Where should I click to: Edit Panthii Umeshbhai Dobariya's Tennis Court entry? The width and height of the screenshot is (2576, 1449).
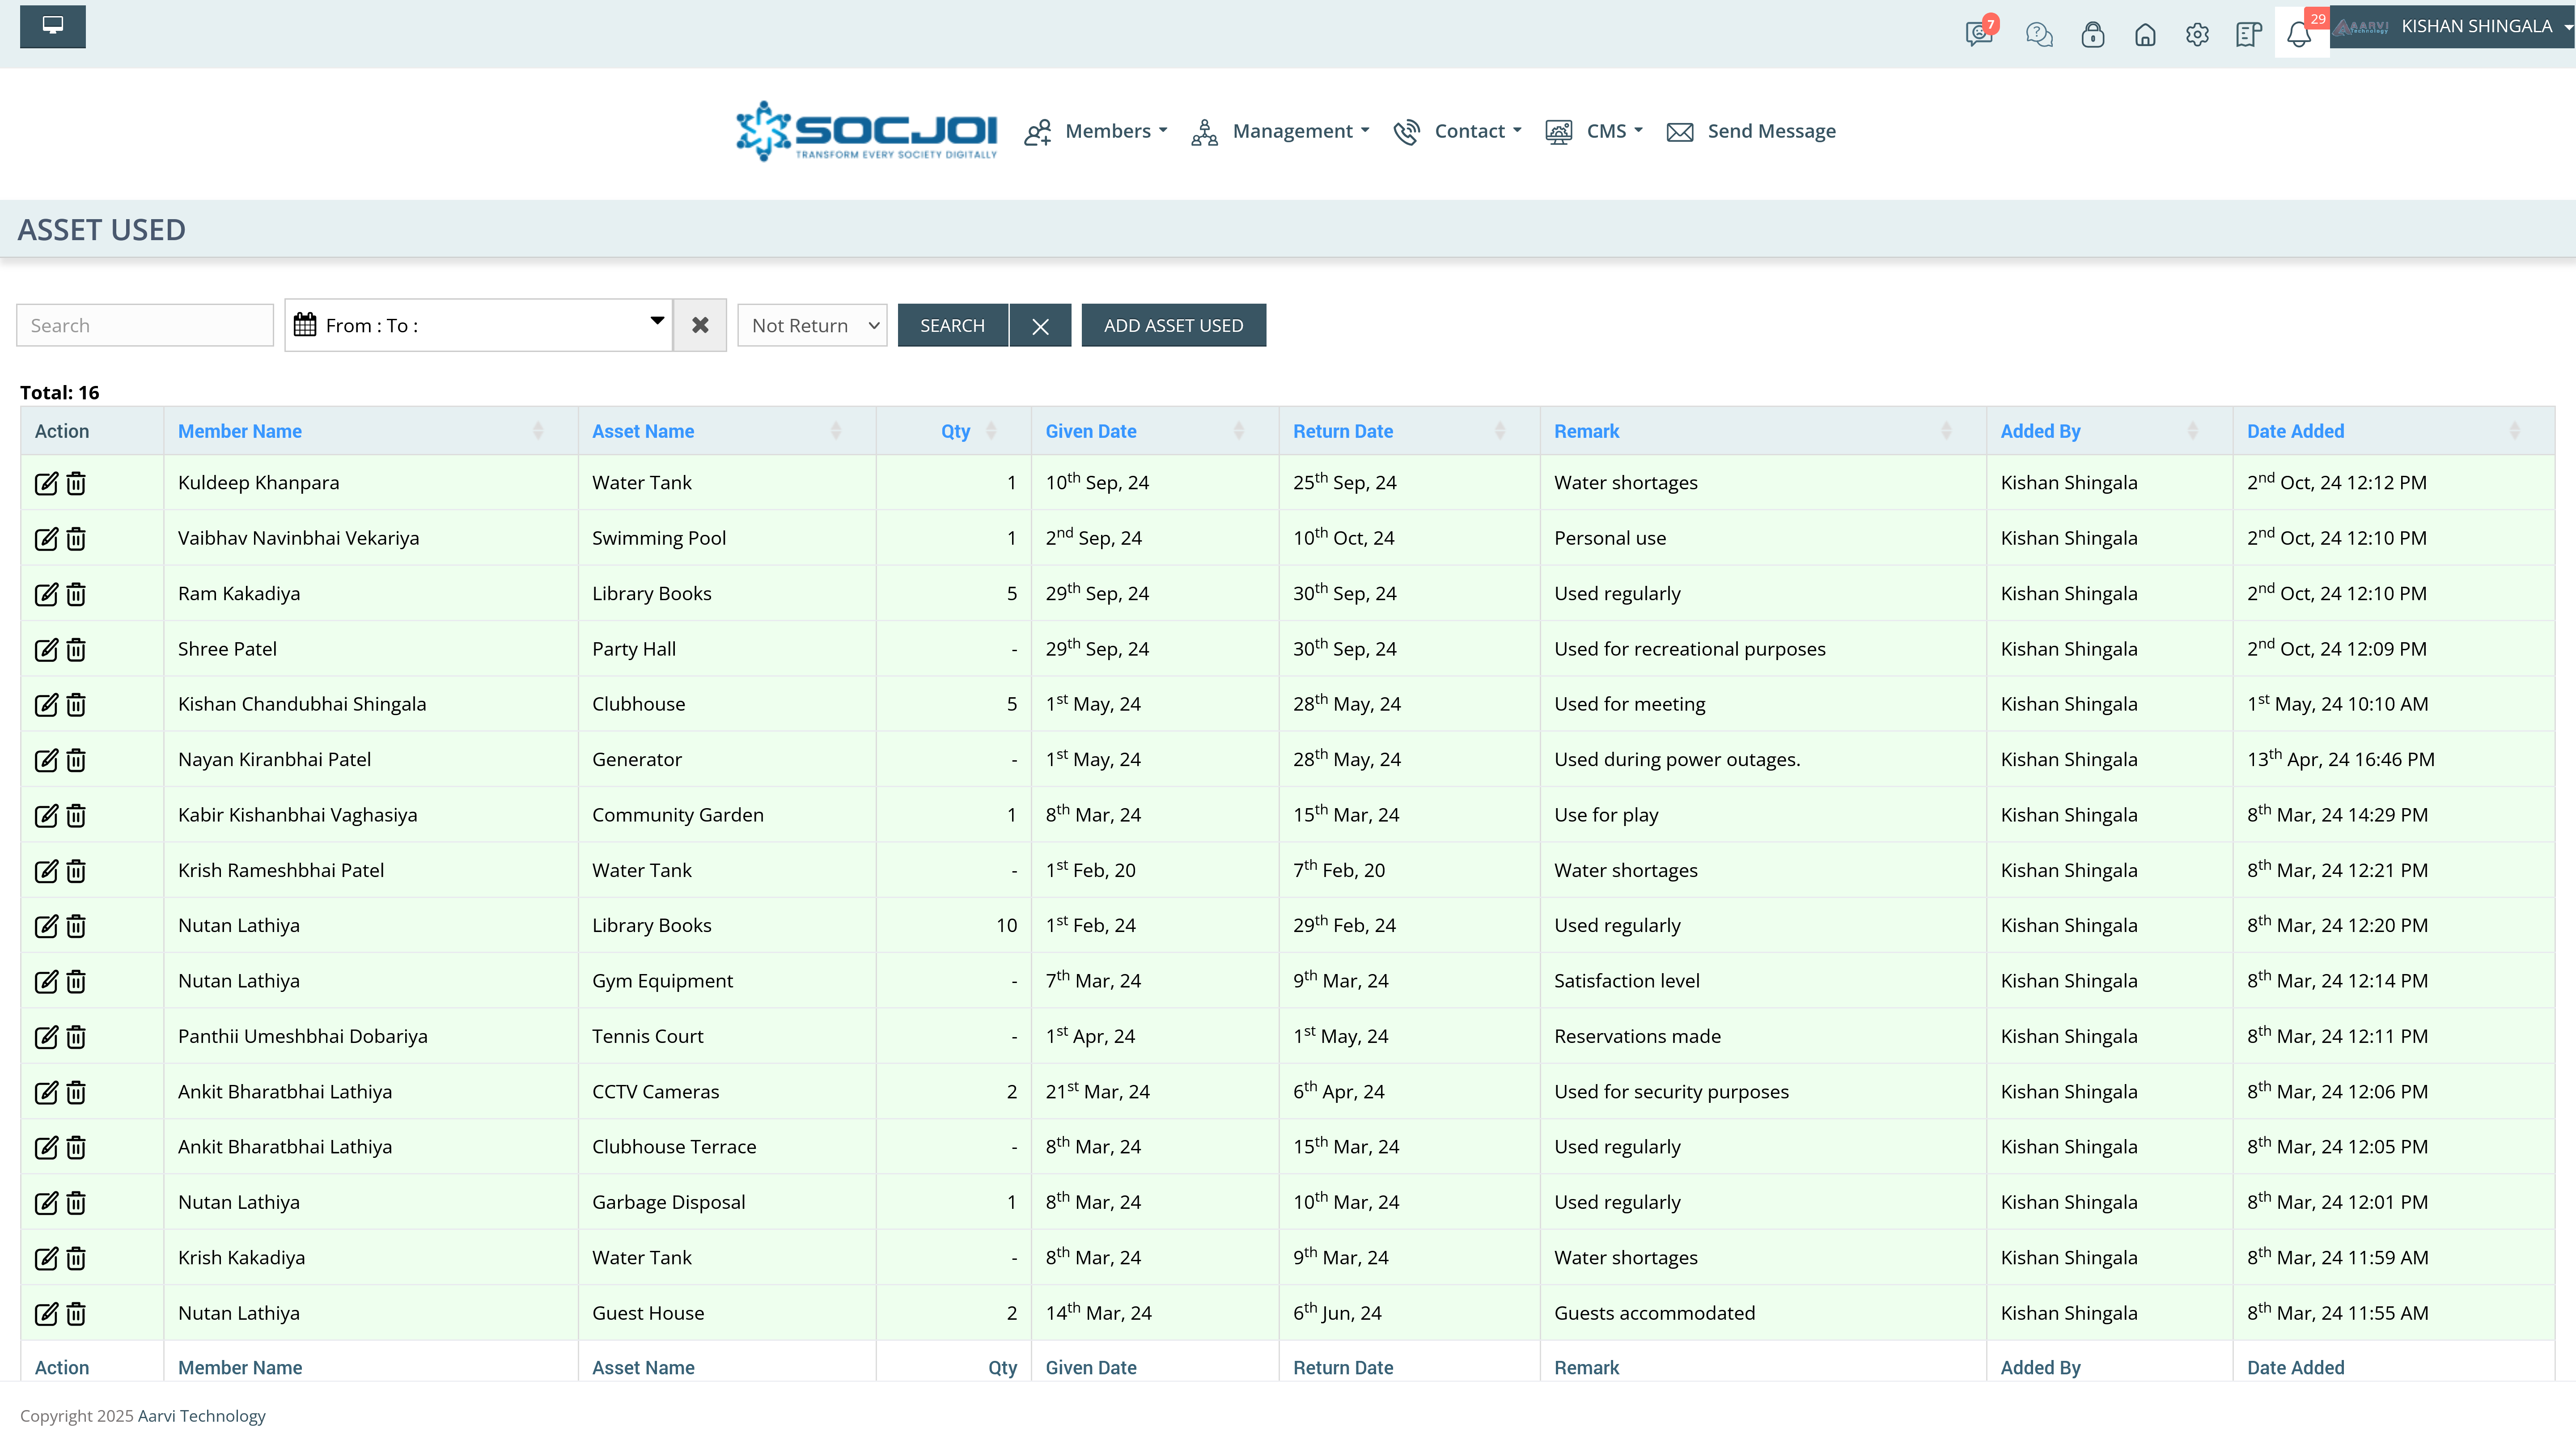point(46,1037)
